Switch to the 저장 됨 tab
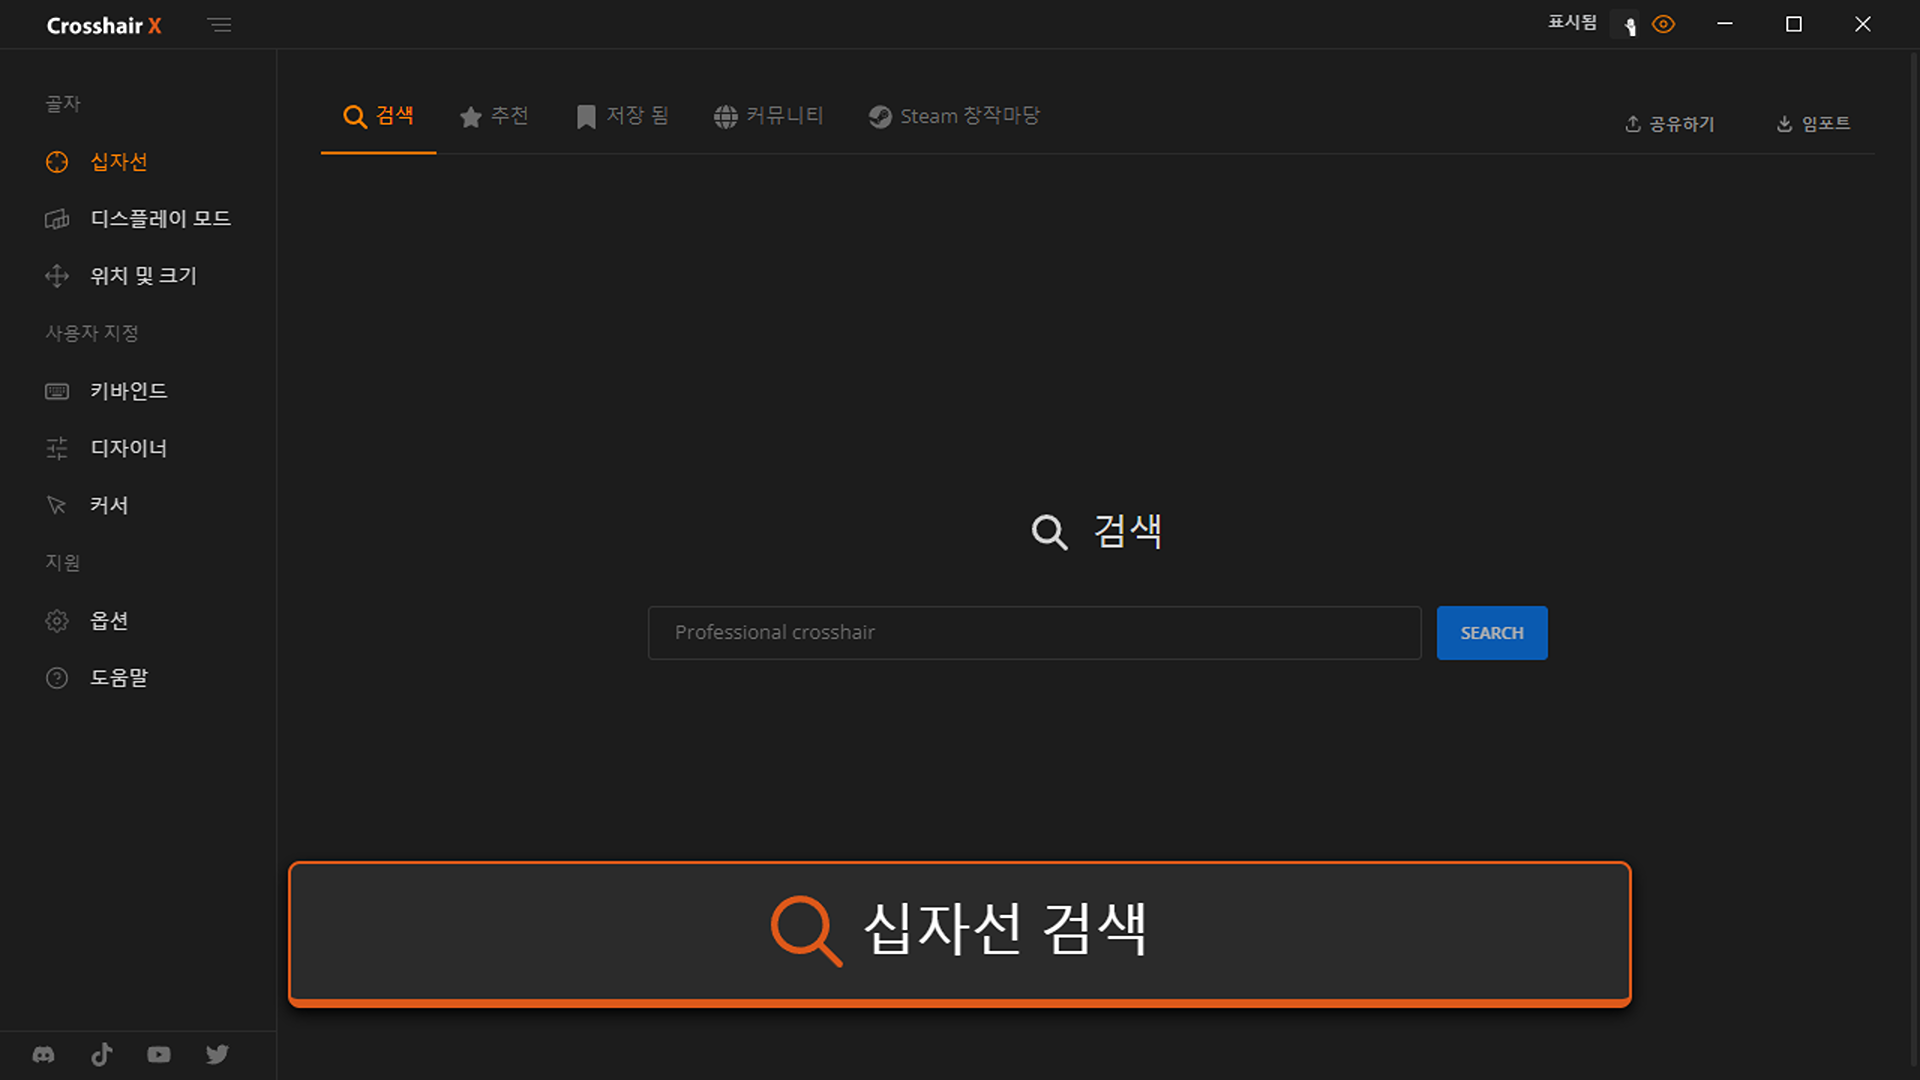Image resolution: width=1920 pixels, height=1080 pixels. [x=622, y=116]
